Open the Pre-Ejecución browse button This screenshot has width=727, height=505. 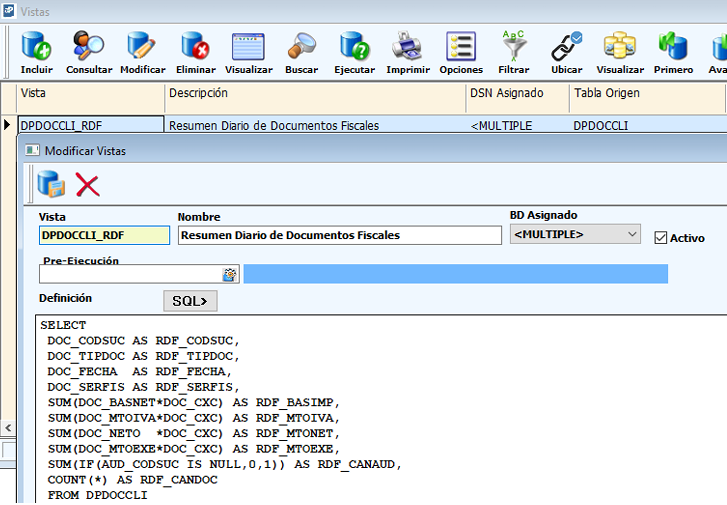coord(230,274)
